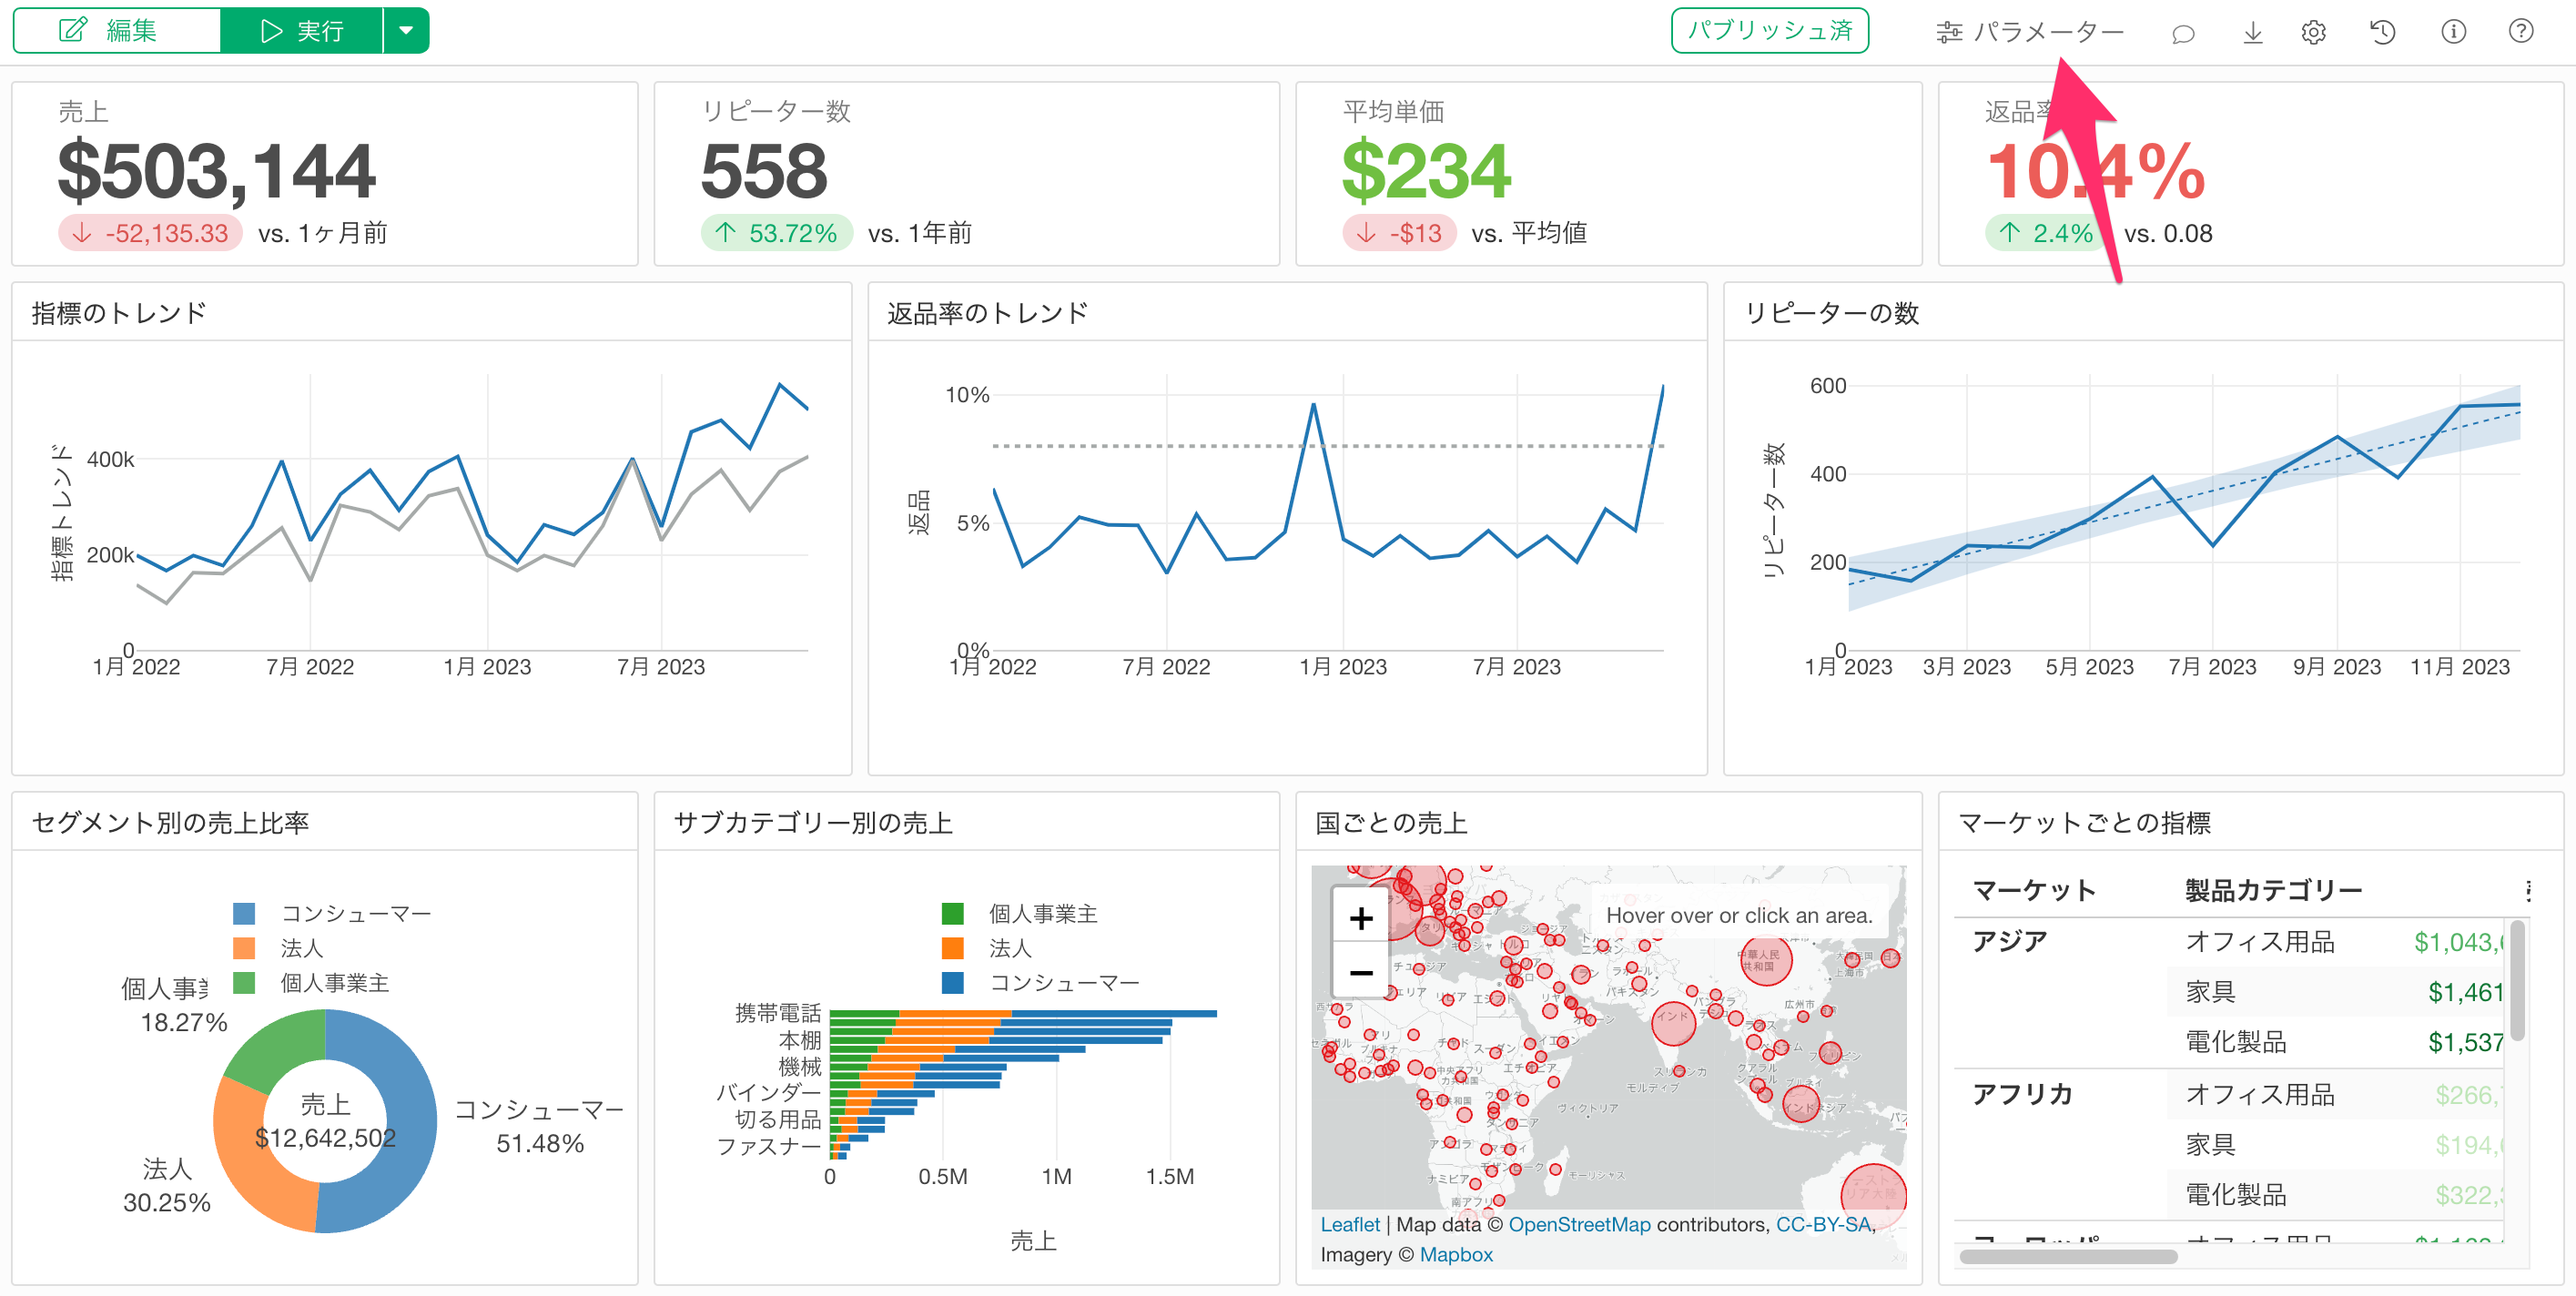
Task: Open the Leaflet link
Action: (1349, 1225)
